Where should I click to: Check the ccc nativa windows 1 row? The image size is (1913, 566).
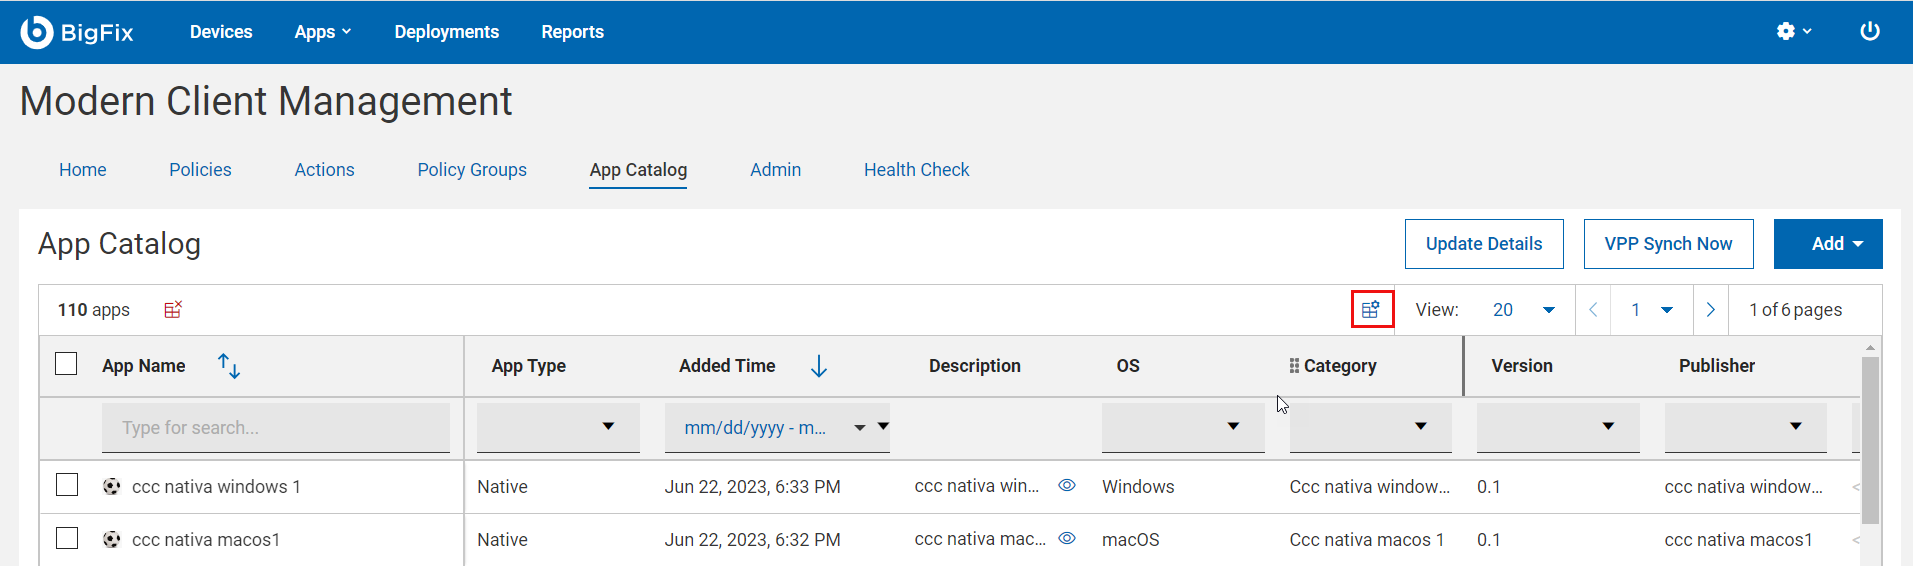tap(67, 485)
